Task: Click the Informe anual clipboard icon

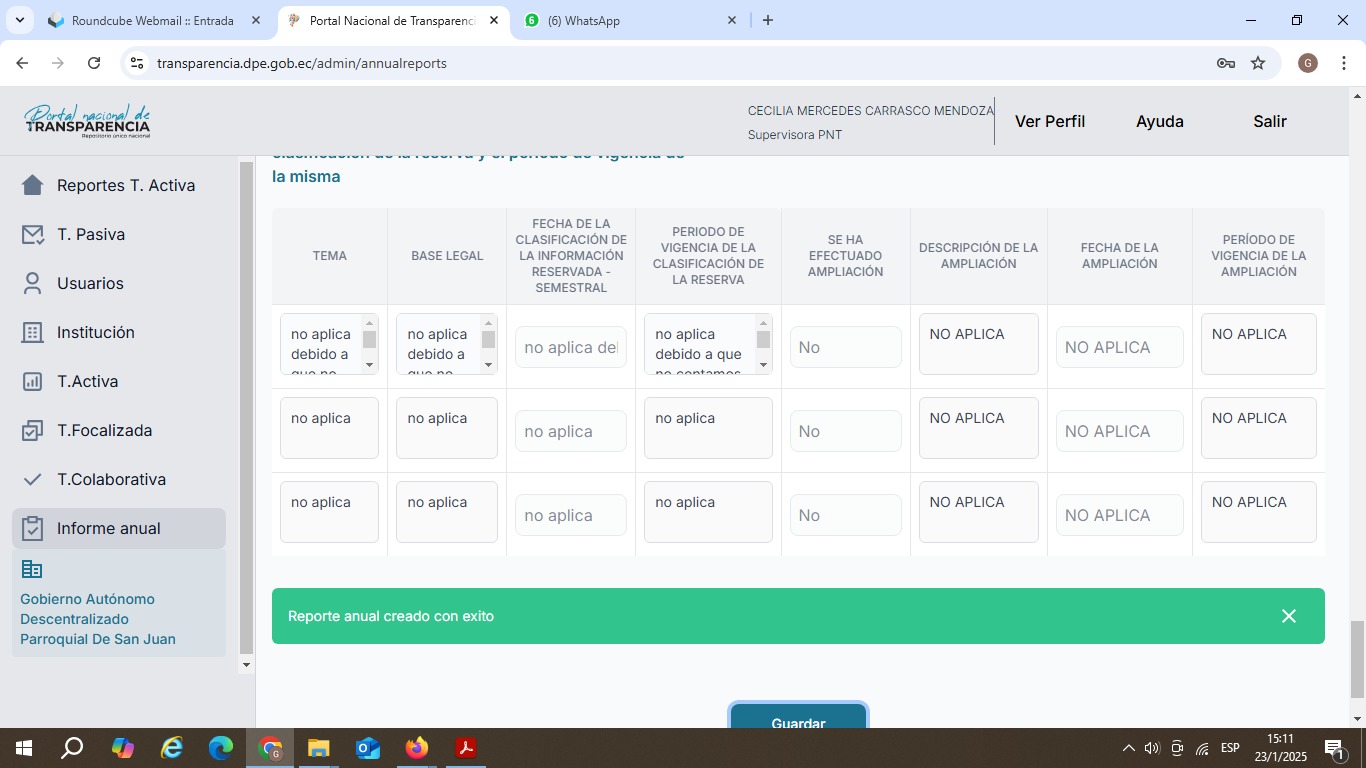Action: click(x=33, y=529)
